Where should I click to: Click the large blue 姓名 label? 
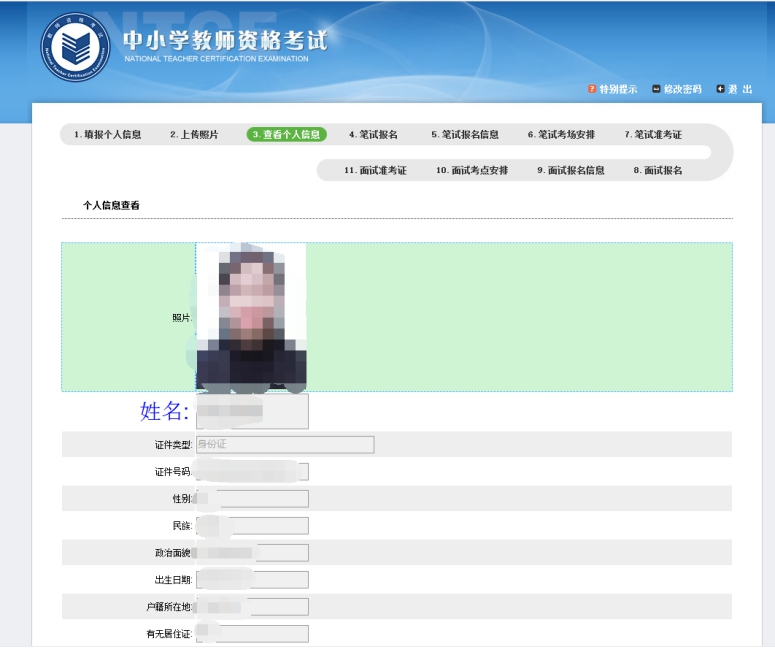[x=165, y=411]
